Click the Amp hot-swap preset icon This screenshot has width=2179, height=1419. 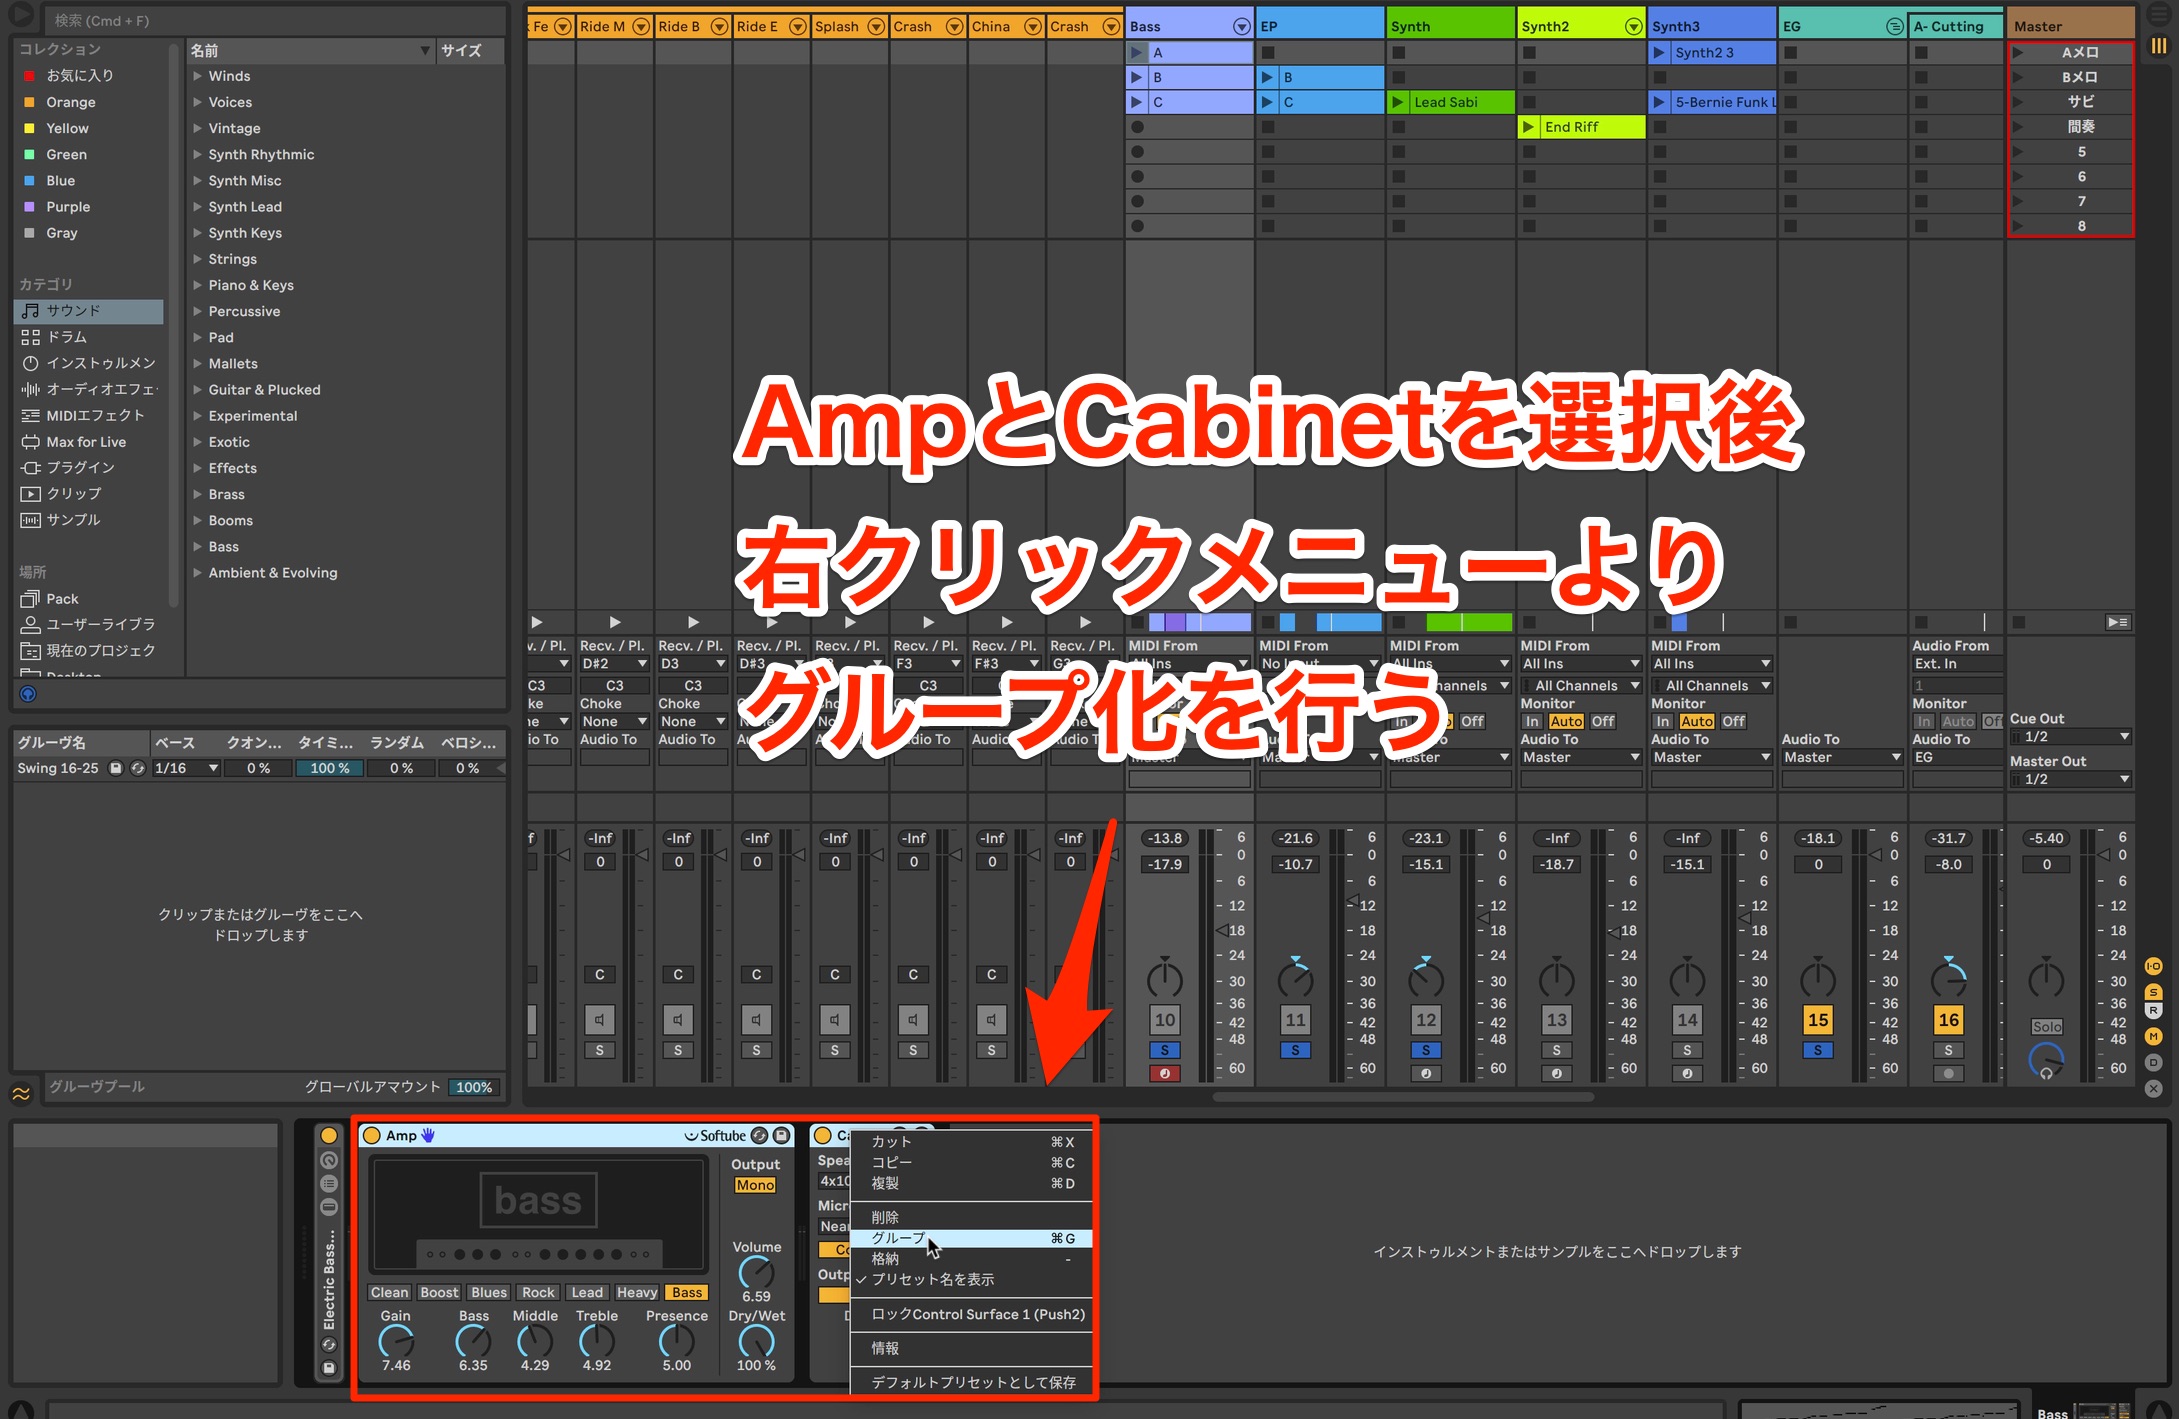coord(760,1136)
